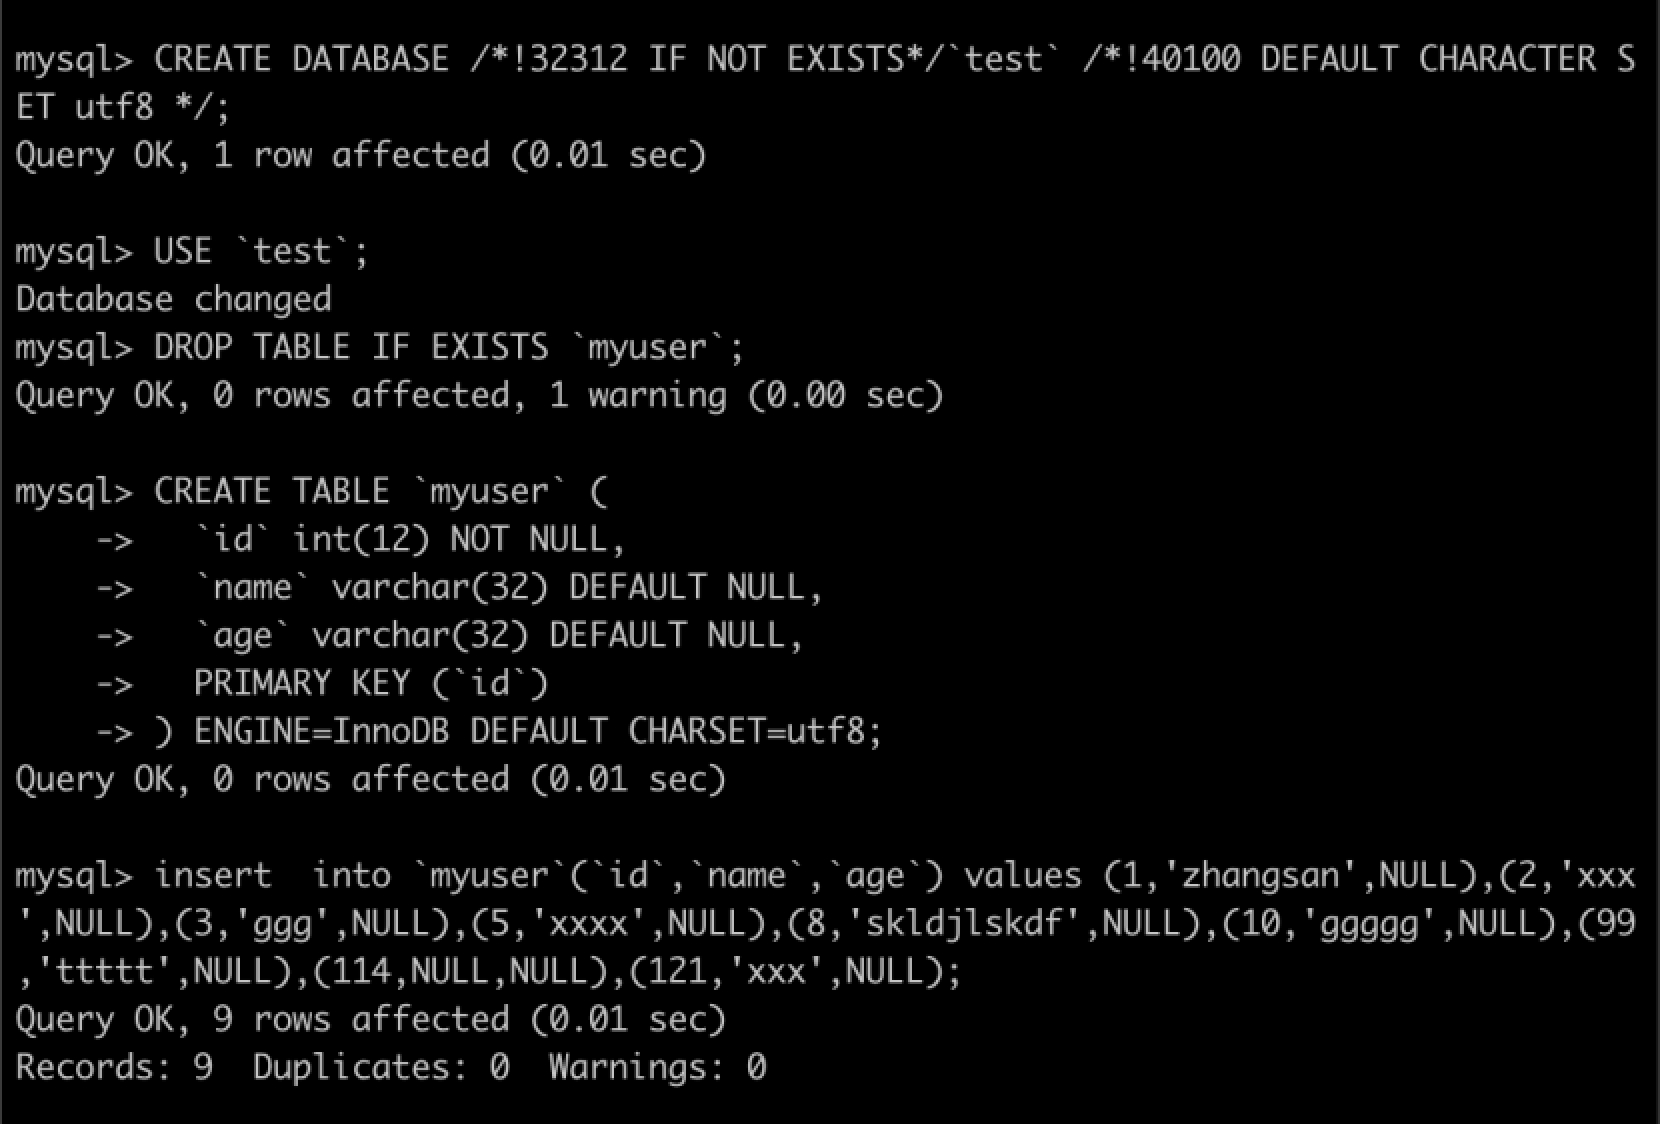Click the '1 warning' output text
Image resolution: width=1664 pixels, height=1124 pixels.
point(638,395)
